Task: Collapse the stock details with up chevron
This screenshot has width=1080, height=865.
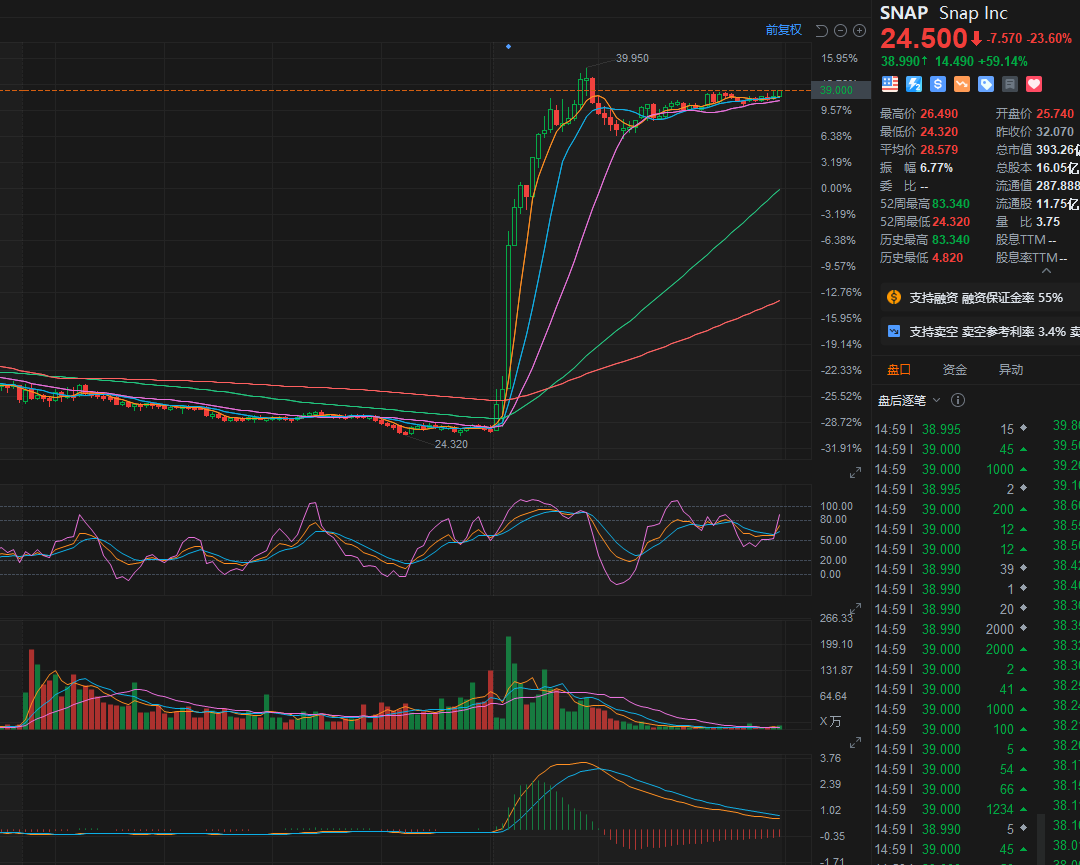Action: click(1046, 271)
